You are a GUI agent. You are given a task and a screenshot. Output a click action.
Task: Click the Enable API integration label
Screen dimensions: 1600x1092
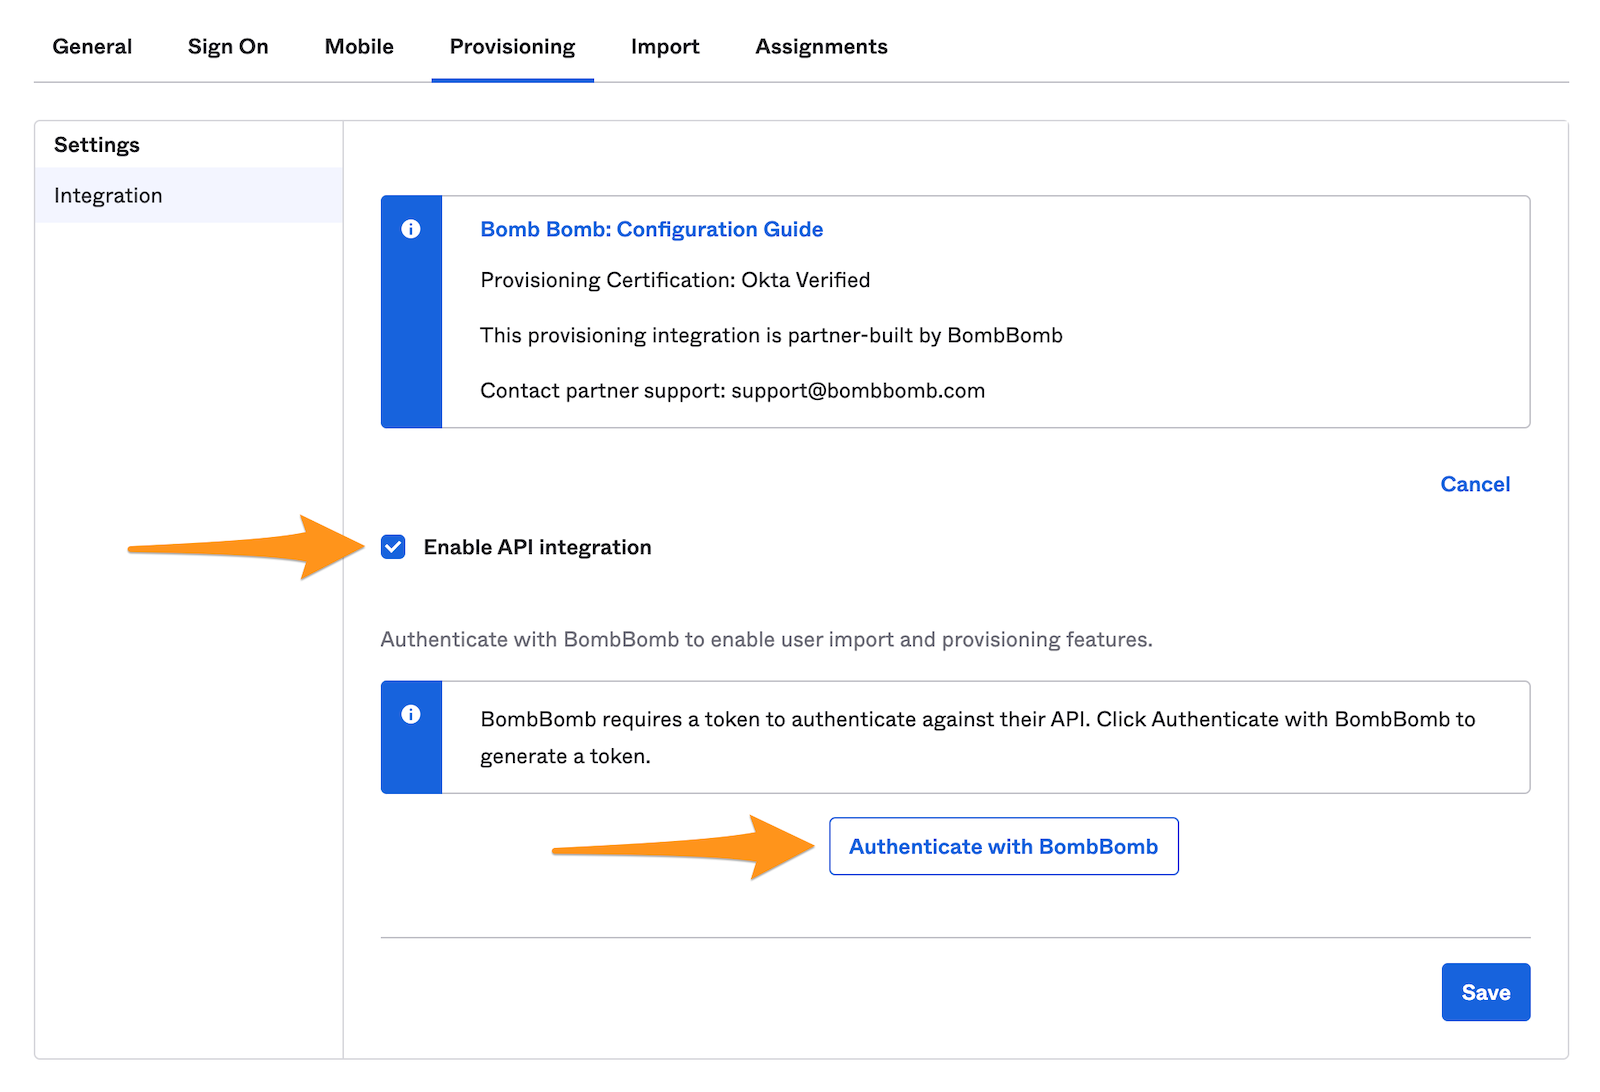537,547
